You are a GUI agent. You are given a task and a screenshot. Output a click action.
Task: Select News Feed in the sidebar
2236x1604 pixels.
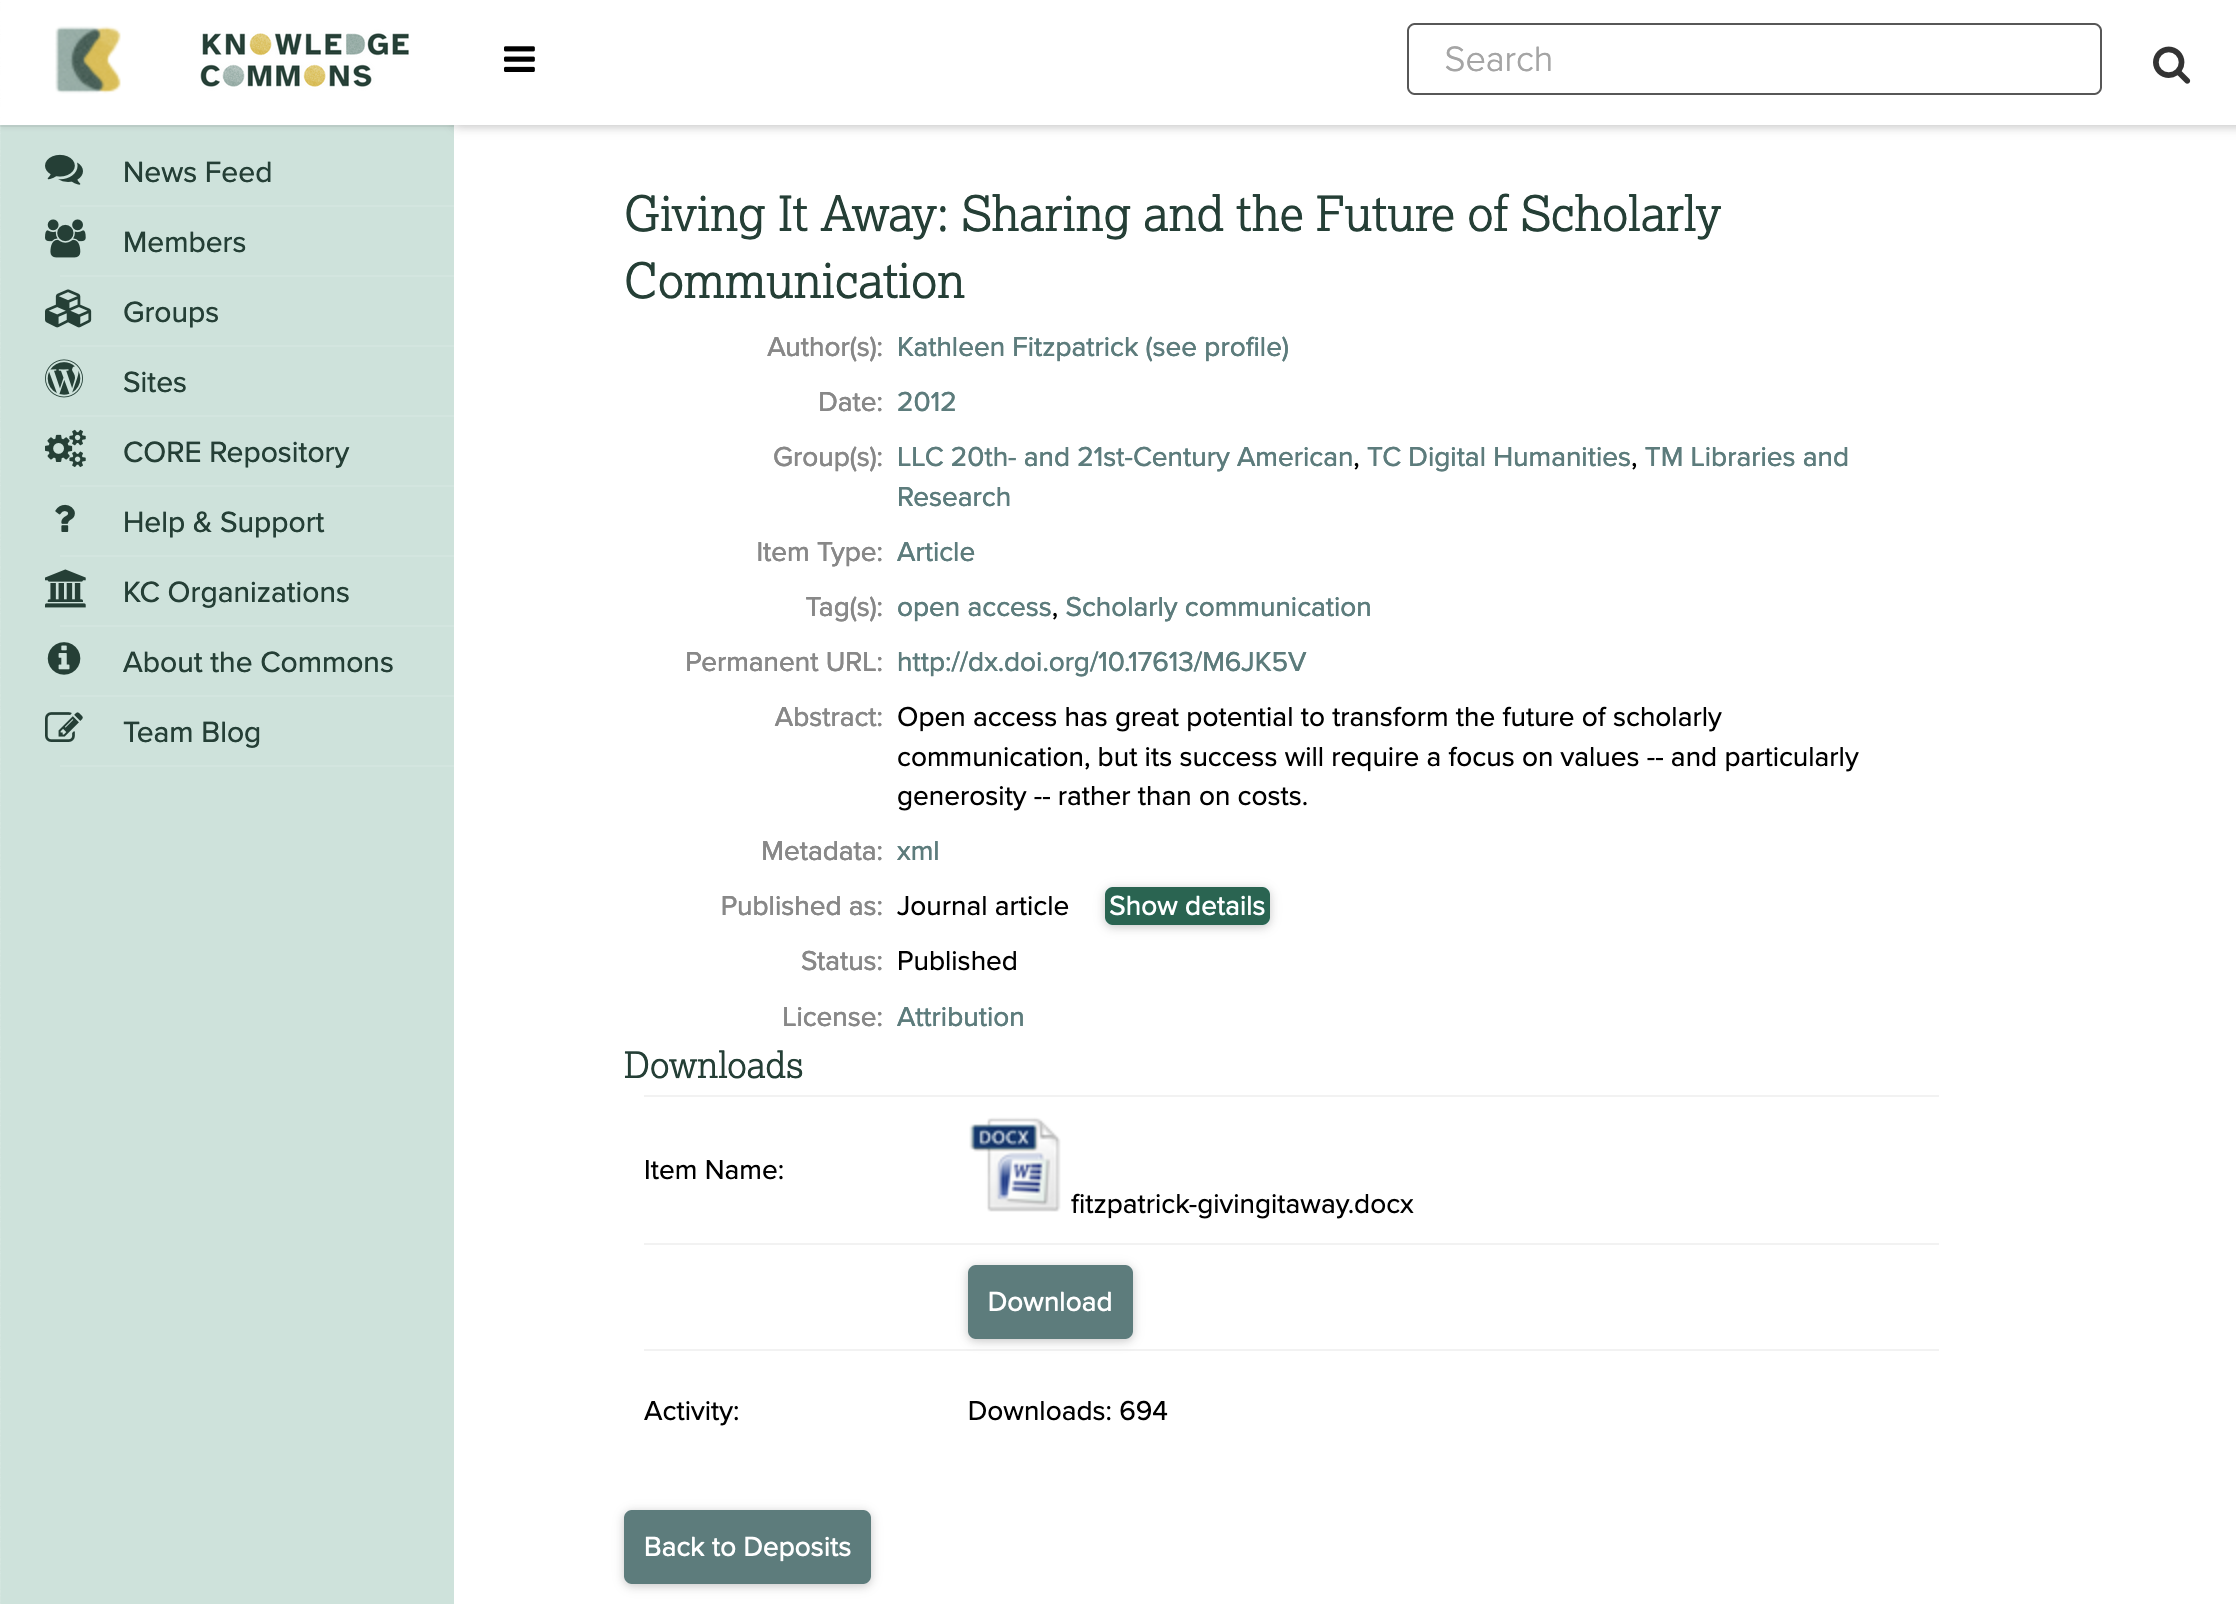pos(196,171)
